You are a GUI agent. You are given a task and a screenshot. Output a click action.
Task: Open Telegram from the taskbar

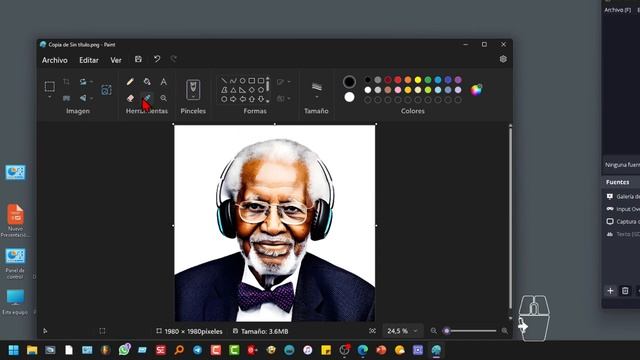coord(198,350)
